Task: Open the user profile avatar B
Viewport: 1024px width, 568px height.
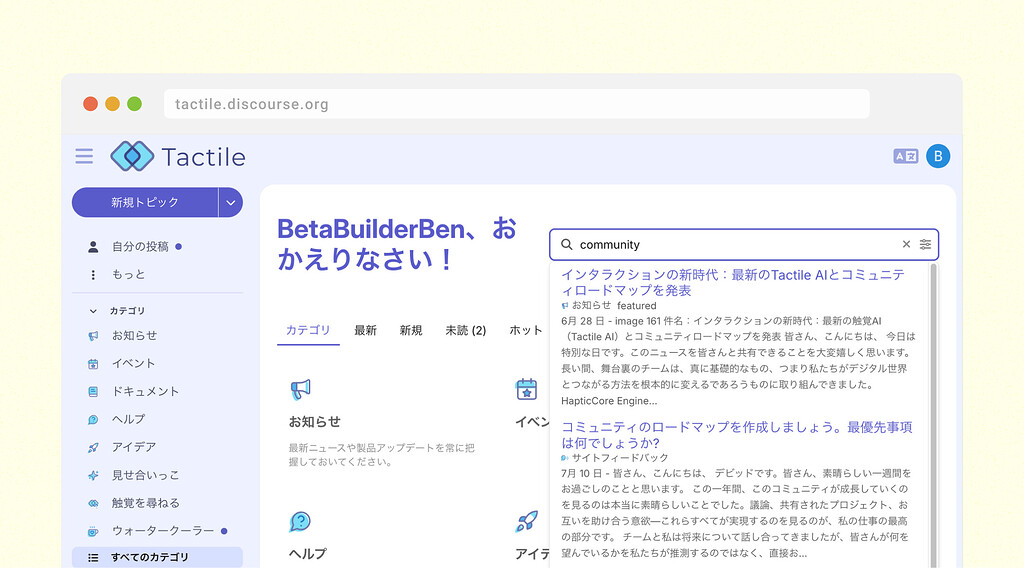Action: pos(937,156)
